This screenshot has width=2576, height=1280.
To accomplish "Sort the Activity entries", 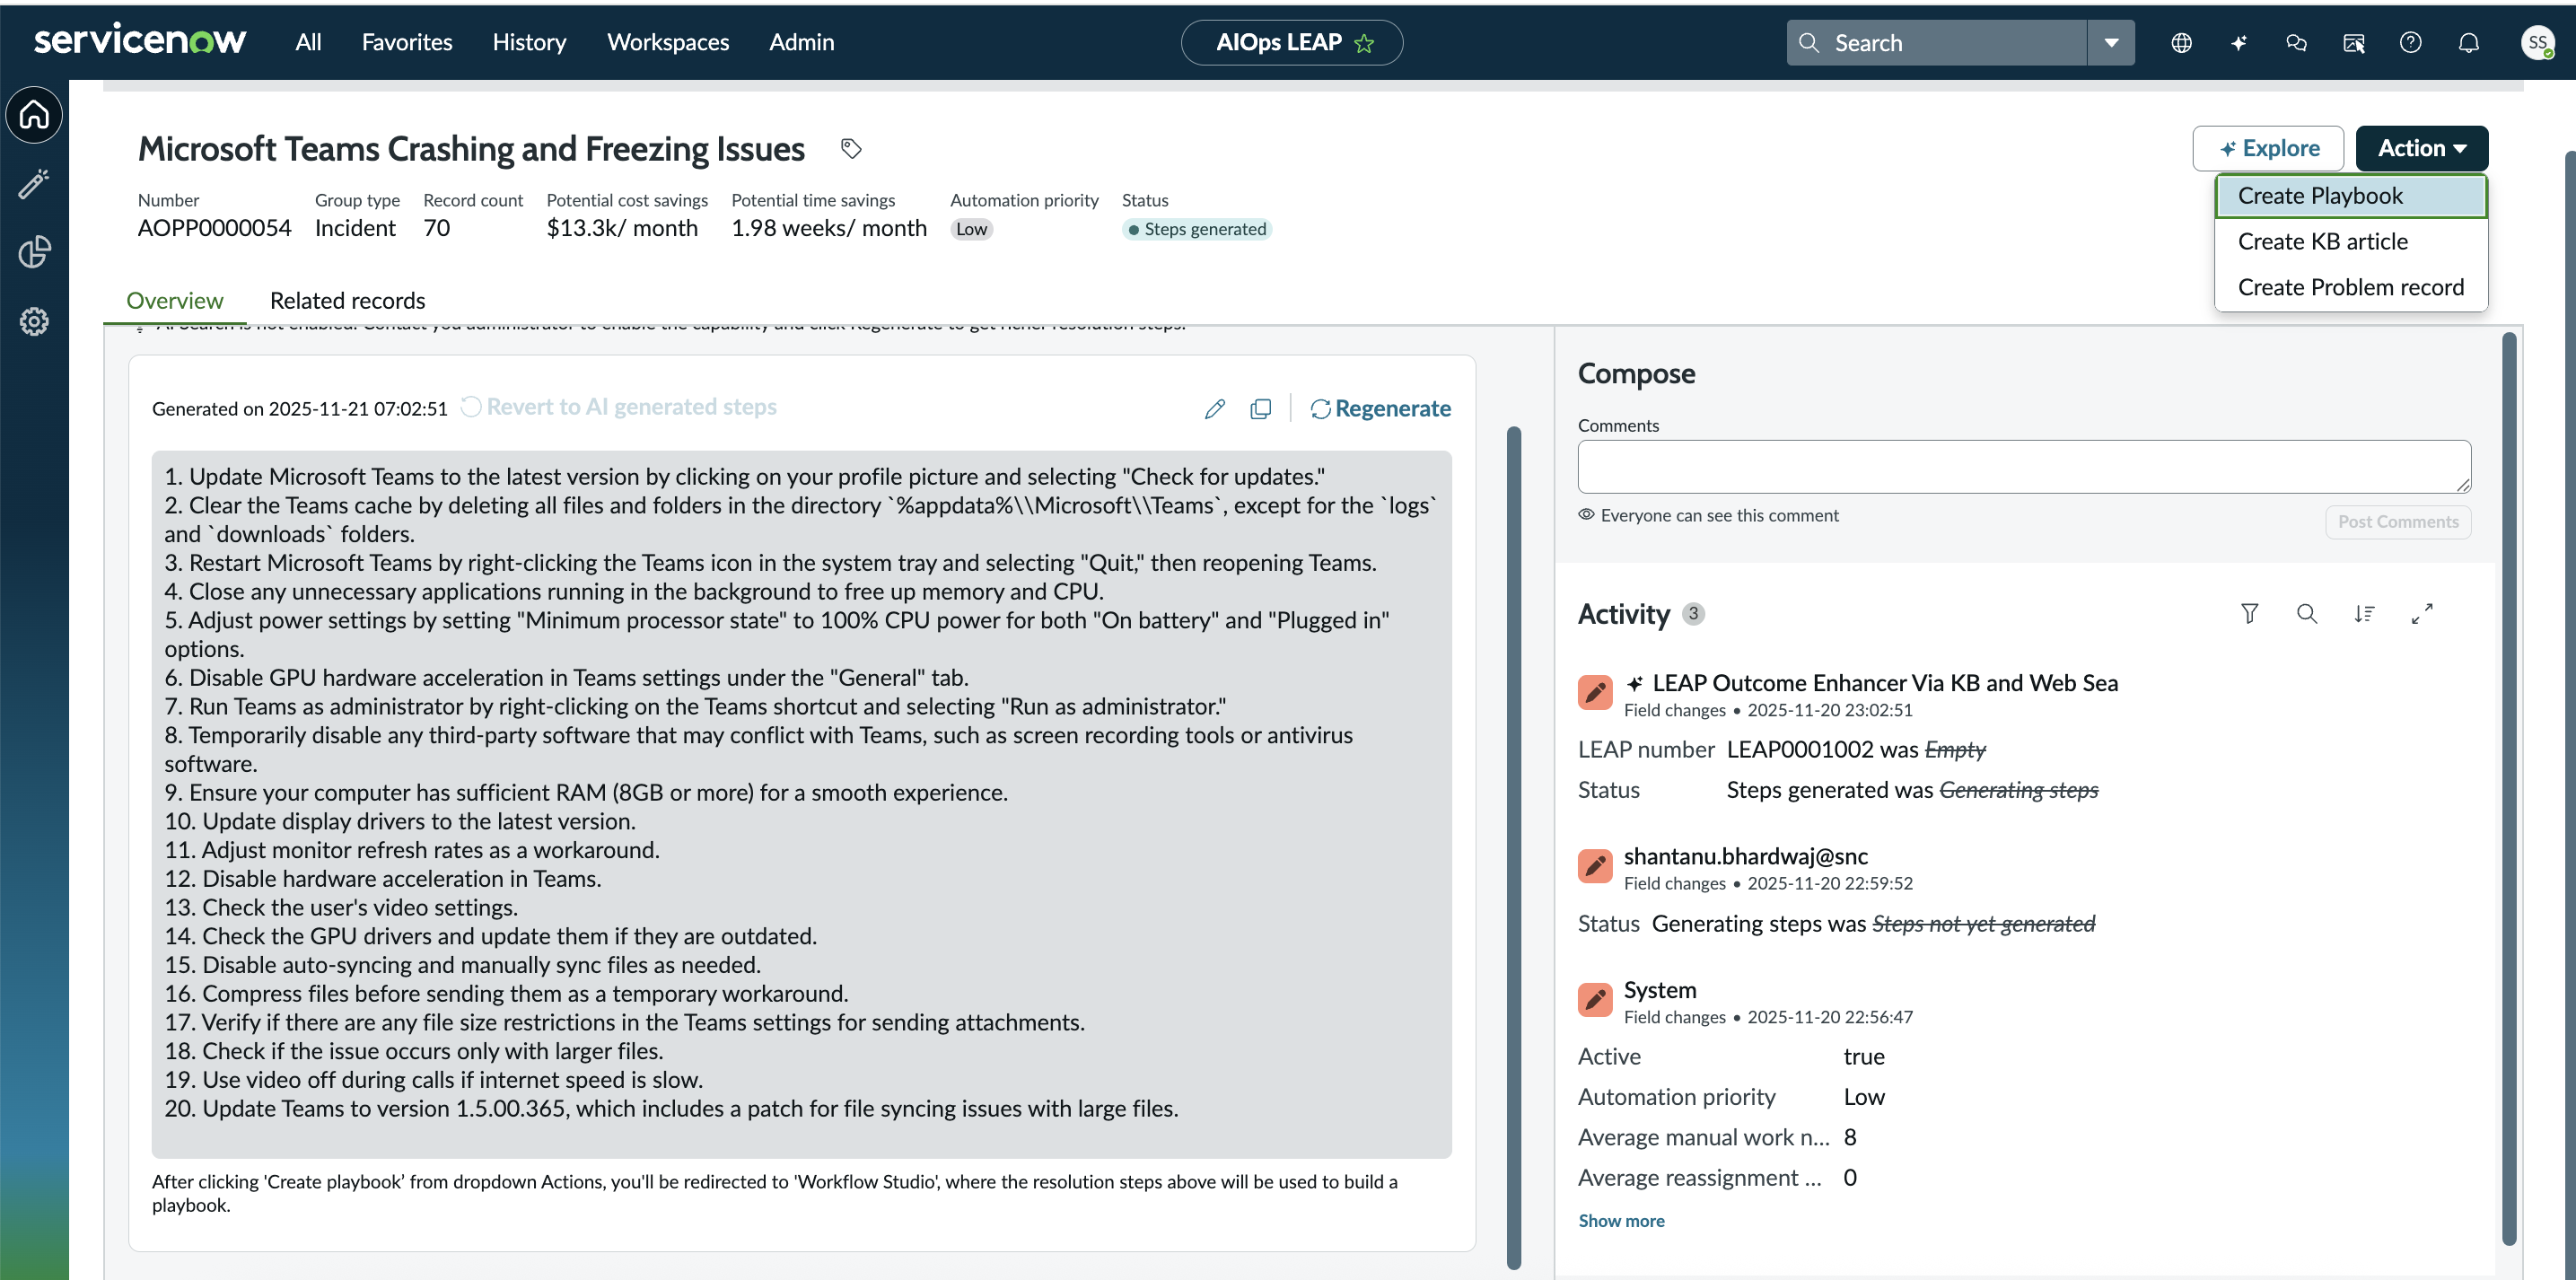I will coord(2364,614).
